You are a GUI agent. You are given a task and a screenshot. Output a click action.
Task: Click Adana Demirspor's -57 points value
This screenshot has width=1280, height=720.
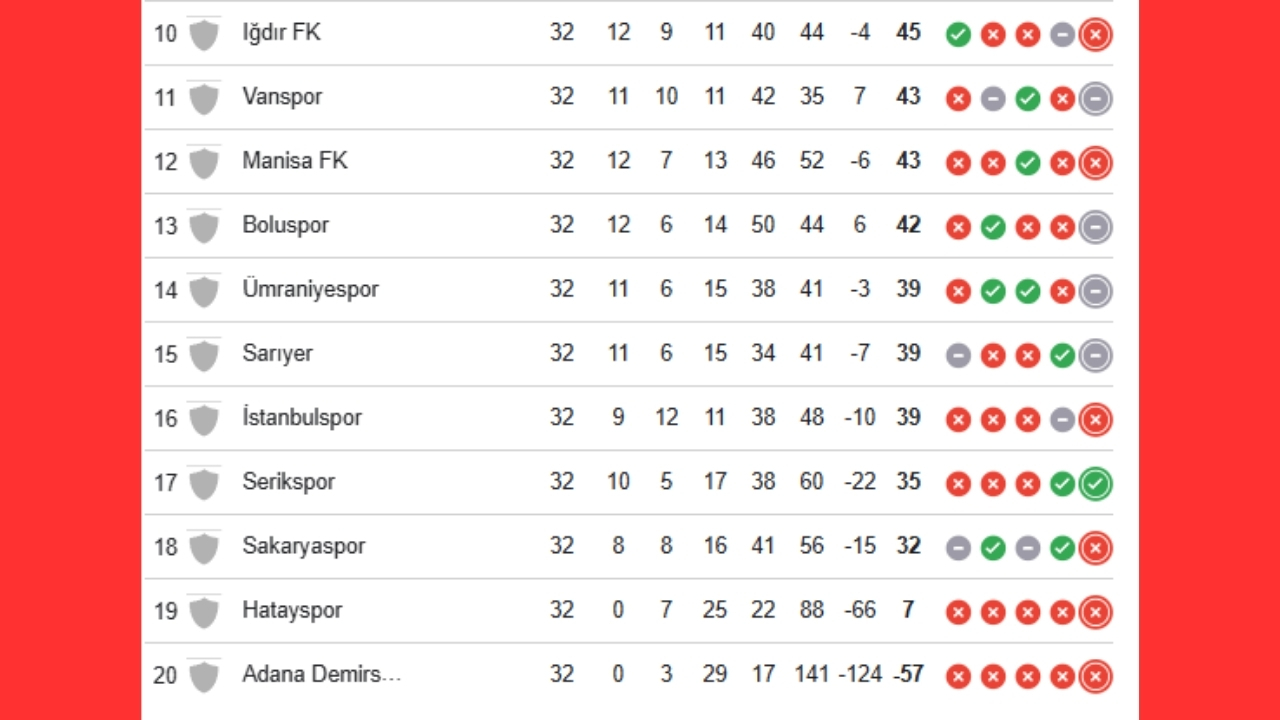908,674
